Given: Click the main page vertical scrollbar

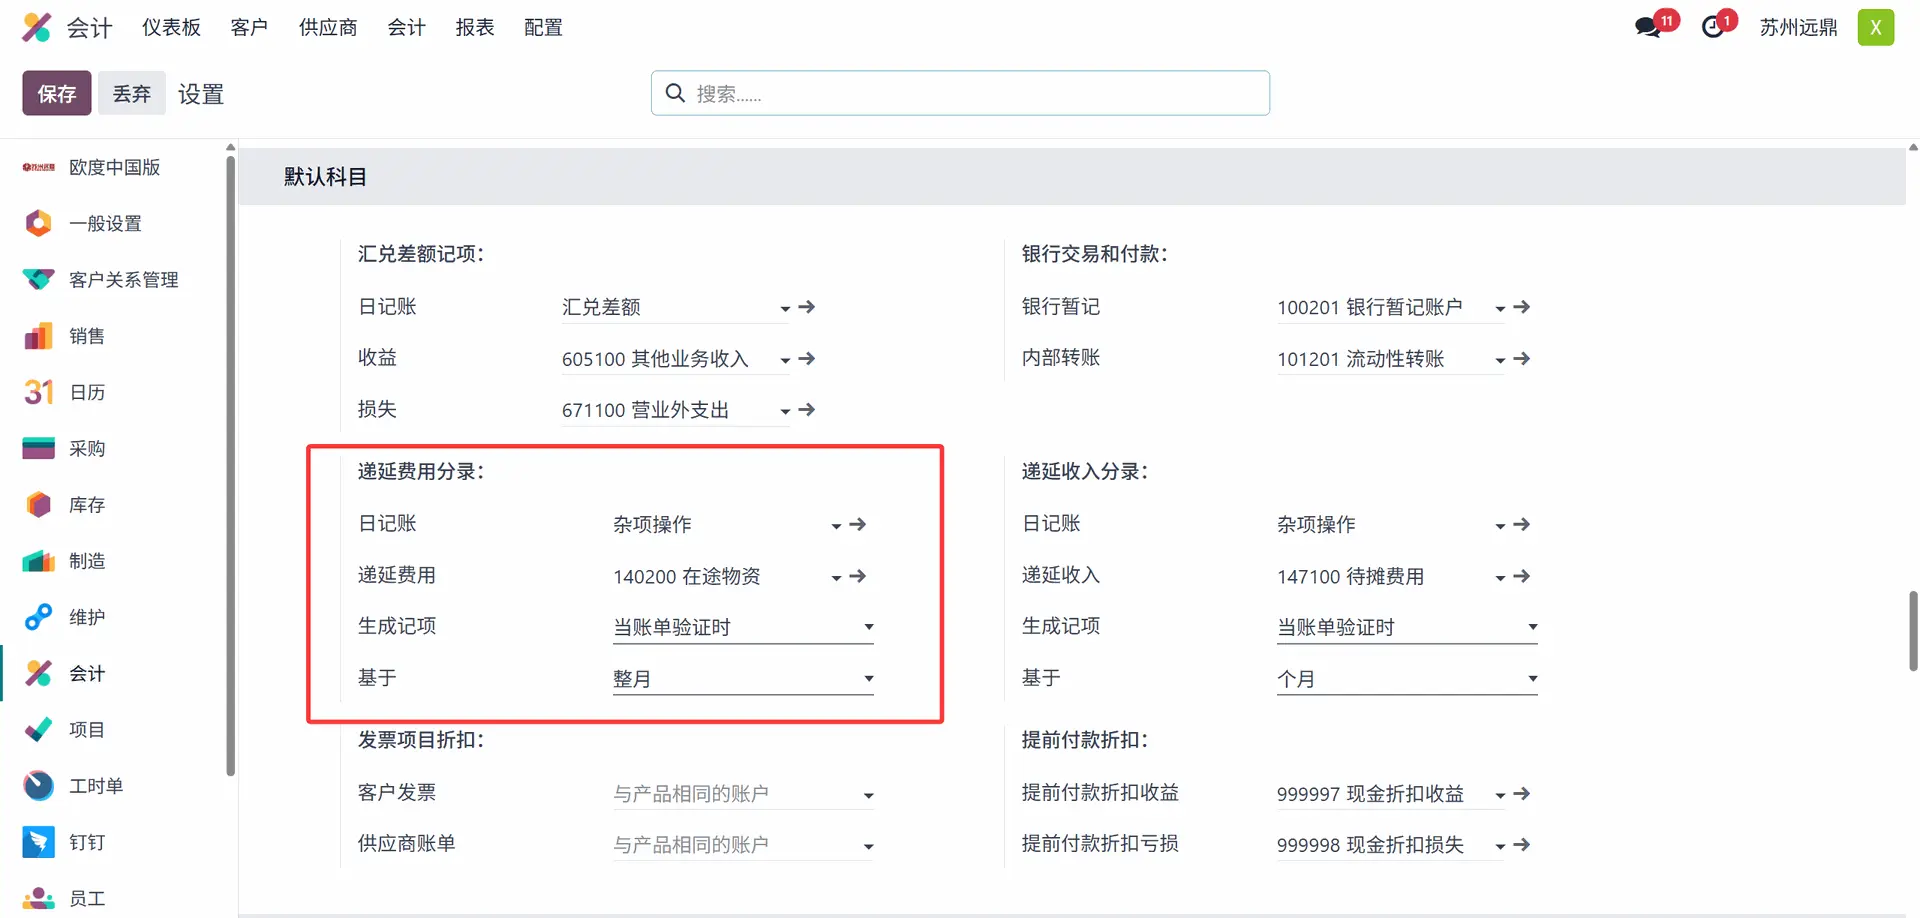Looking at the screenshot, I should (x=1912, y=630).
